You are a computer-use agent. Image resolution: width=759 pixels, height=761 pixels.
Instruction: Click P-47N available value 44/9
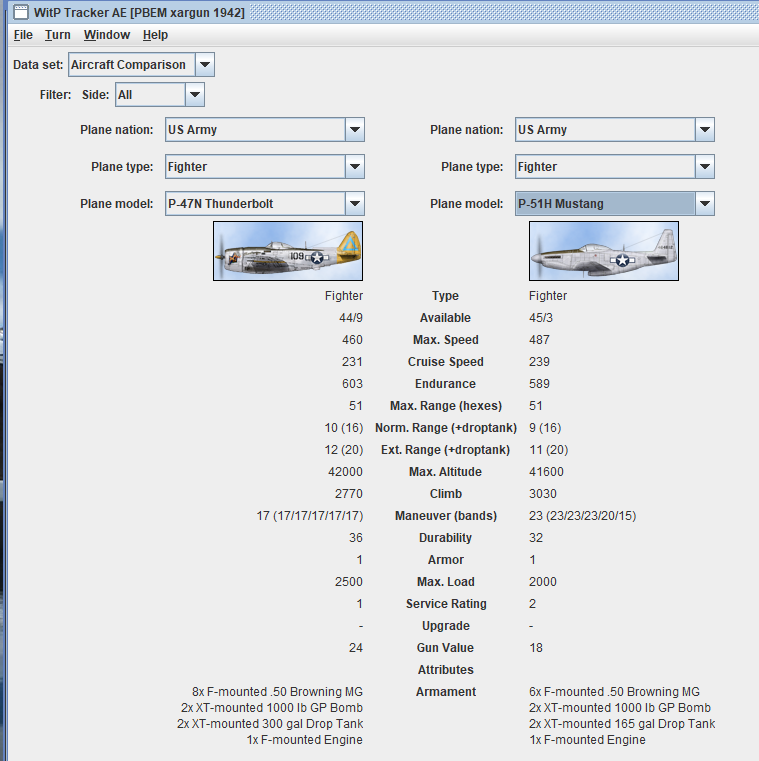pos(351,317)
